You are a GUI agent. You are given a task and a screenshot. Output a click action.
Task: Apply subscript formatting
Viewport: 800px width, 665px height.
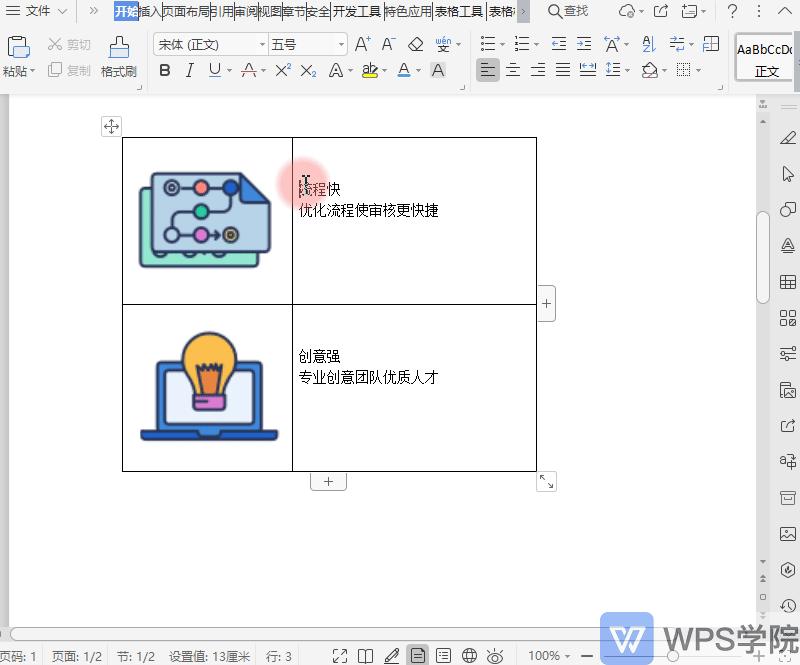click(309, 70)
